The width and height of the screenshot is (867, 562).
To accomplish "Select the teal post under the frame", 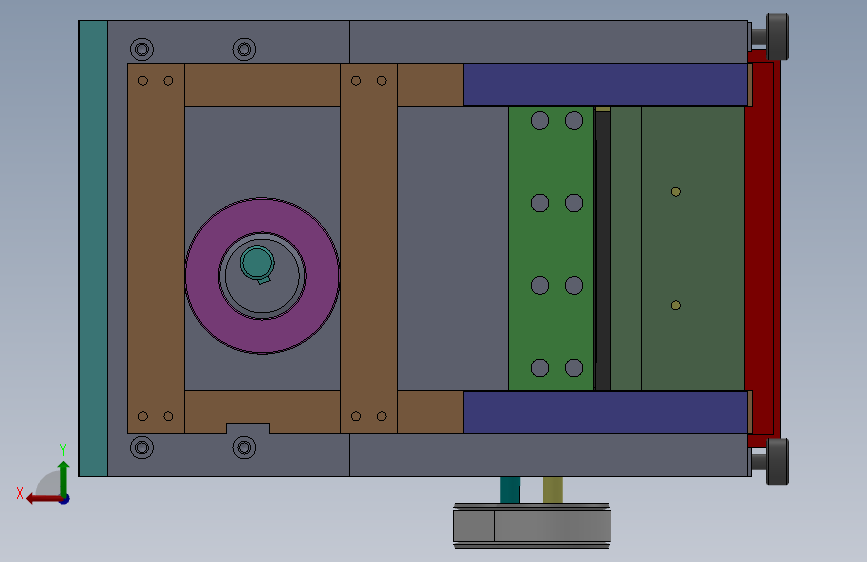I will click(510, 490).
